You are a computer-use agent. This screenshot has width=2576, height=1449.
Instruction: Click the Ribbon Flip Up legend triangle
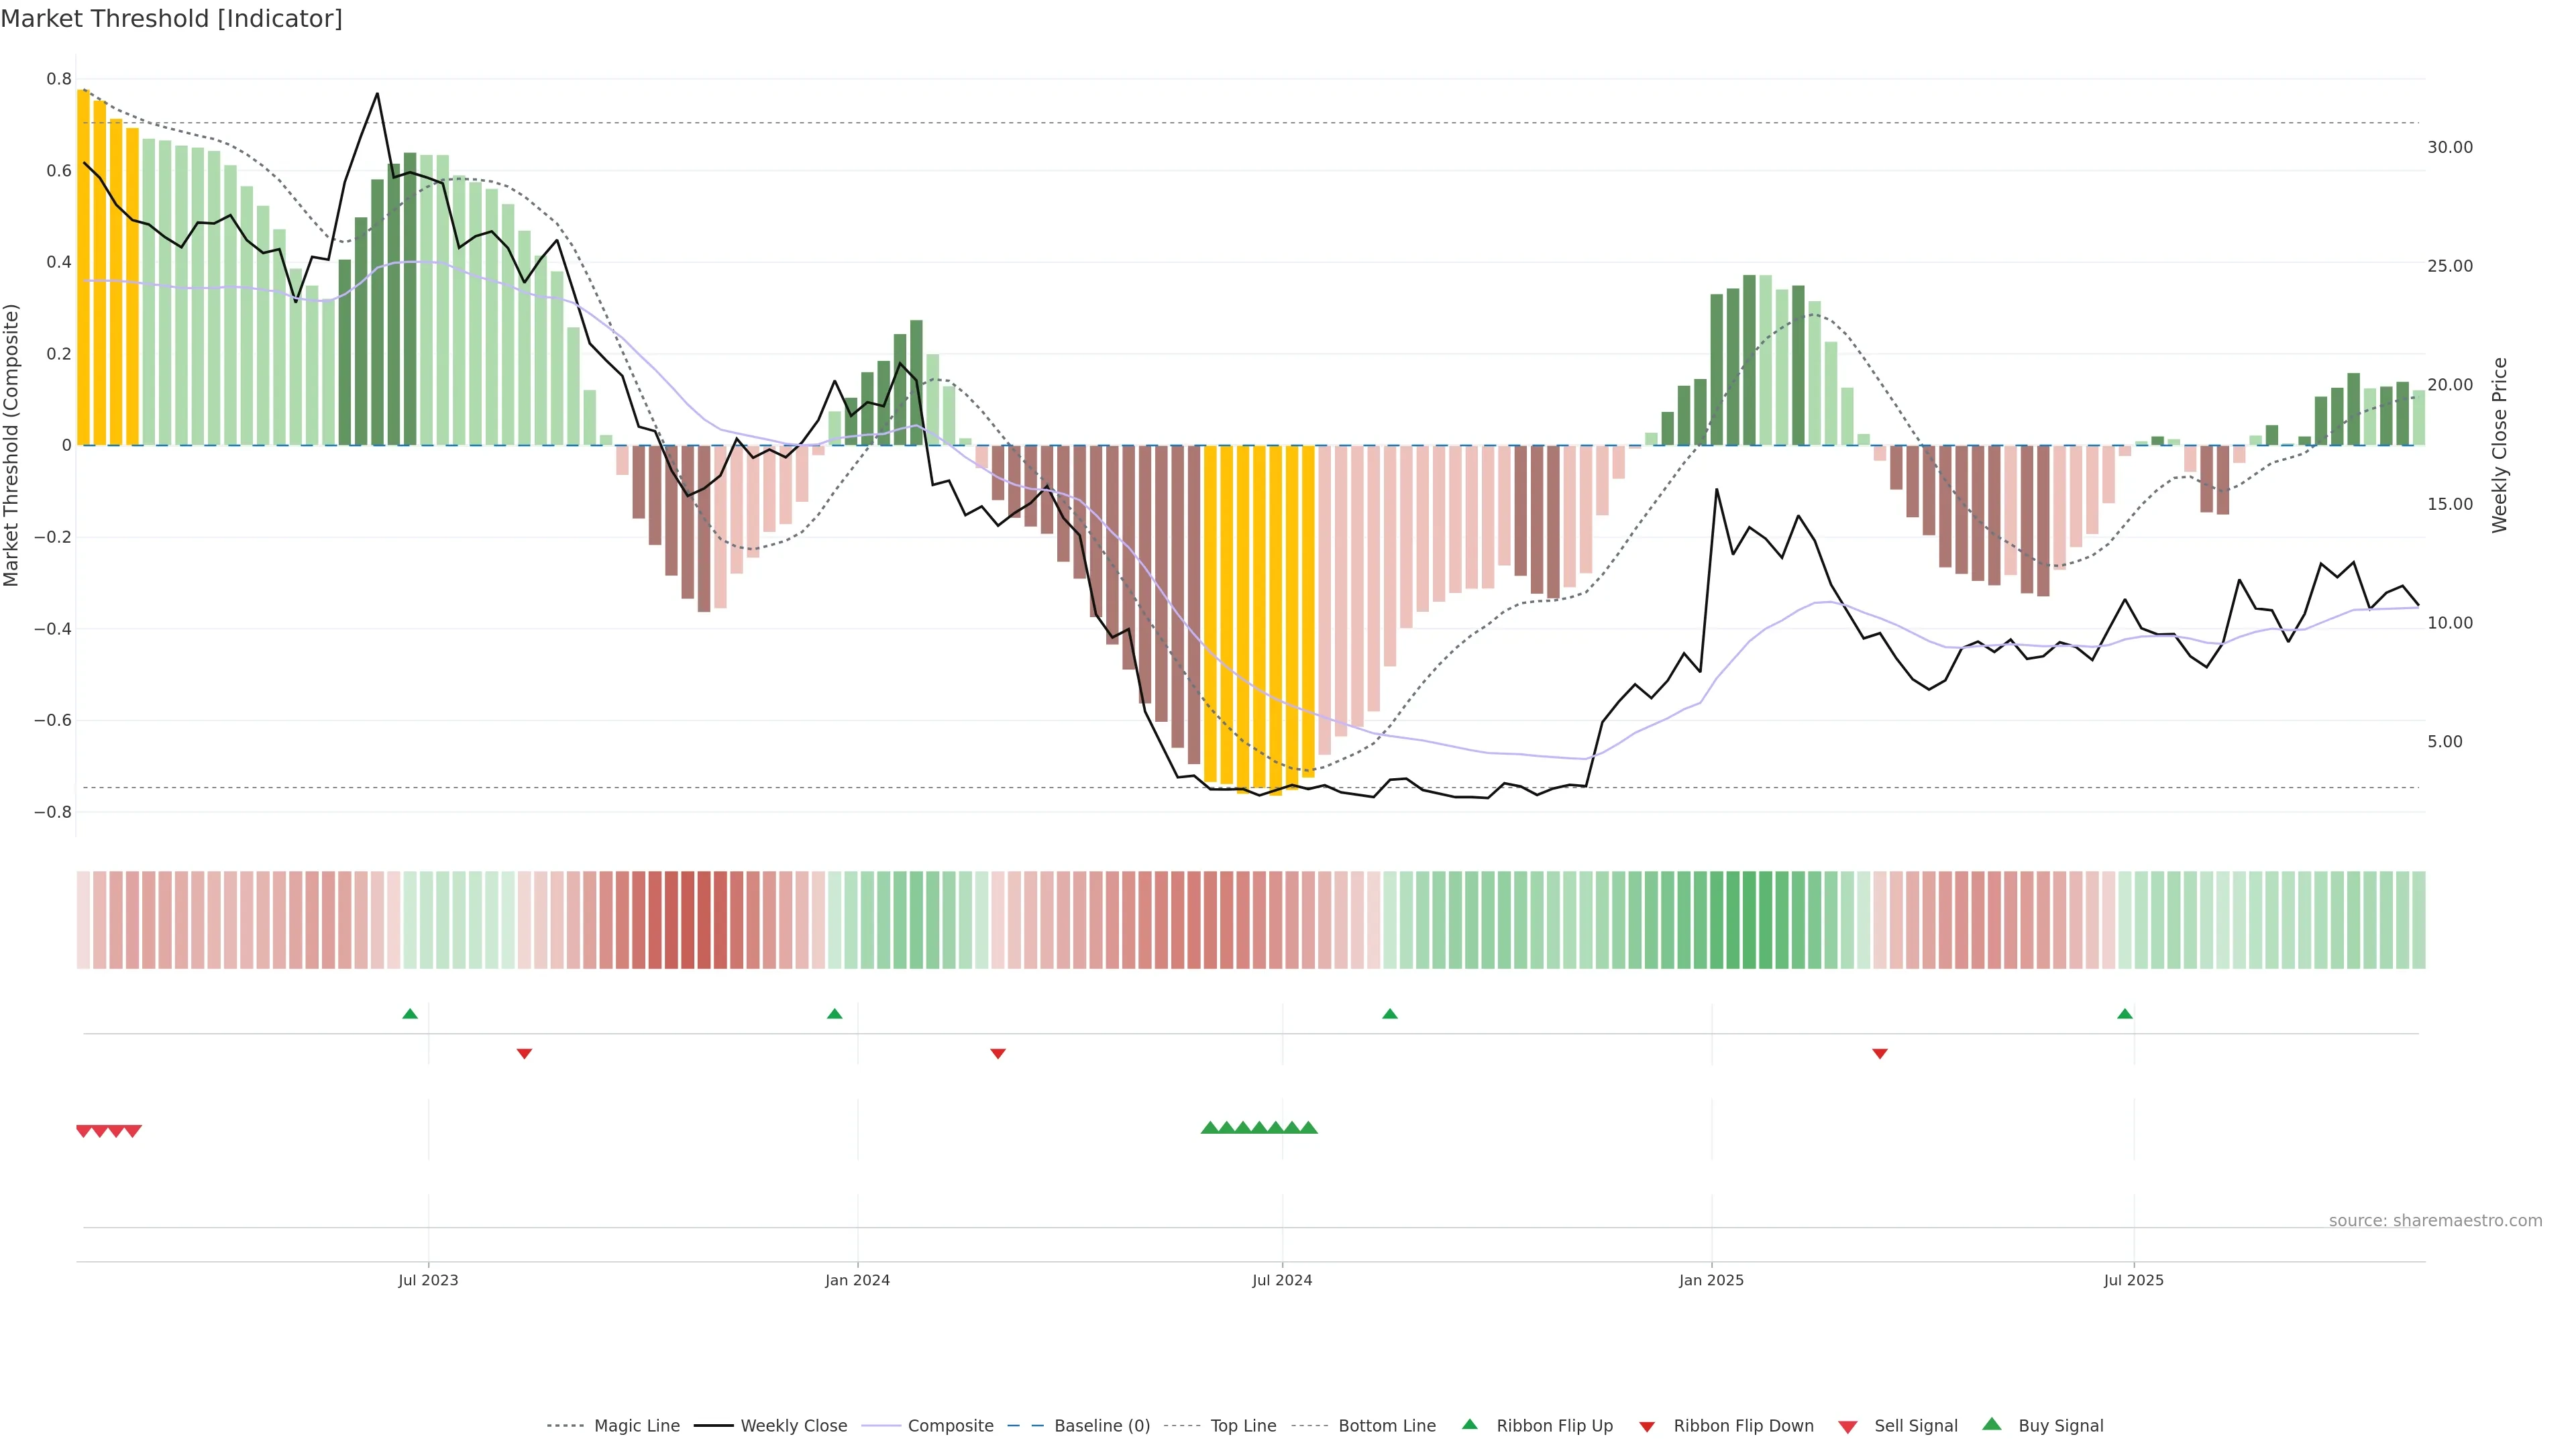pyautogui.click(x=1469, y=1424)
